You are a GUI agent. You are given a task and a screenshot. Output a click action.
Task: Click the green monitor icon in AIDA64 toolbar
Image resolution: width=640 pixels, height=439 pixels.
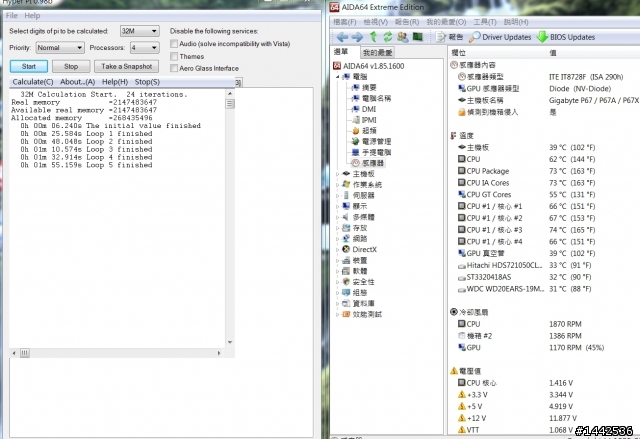[418, 37]
